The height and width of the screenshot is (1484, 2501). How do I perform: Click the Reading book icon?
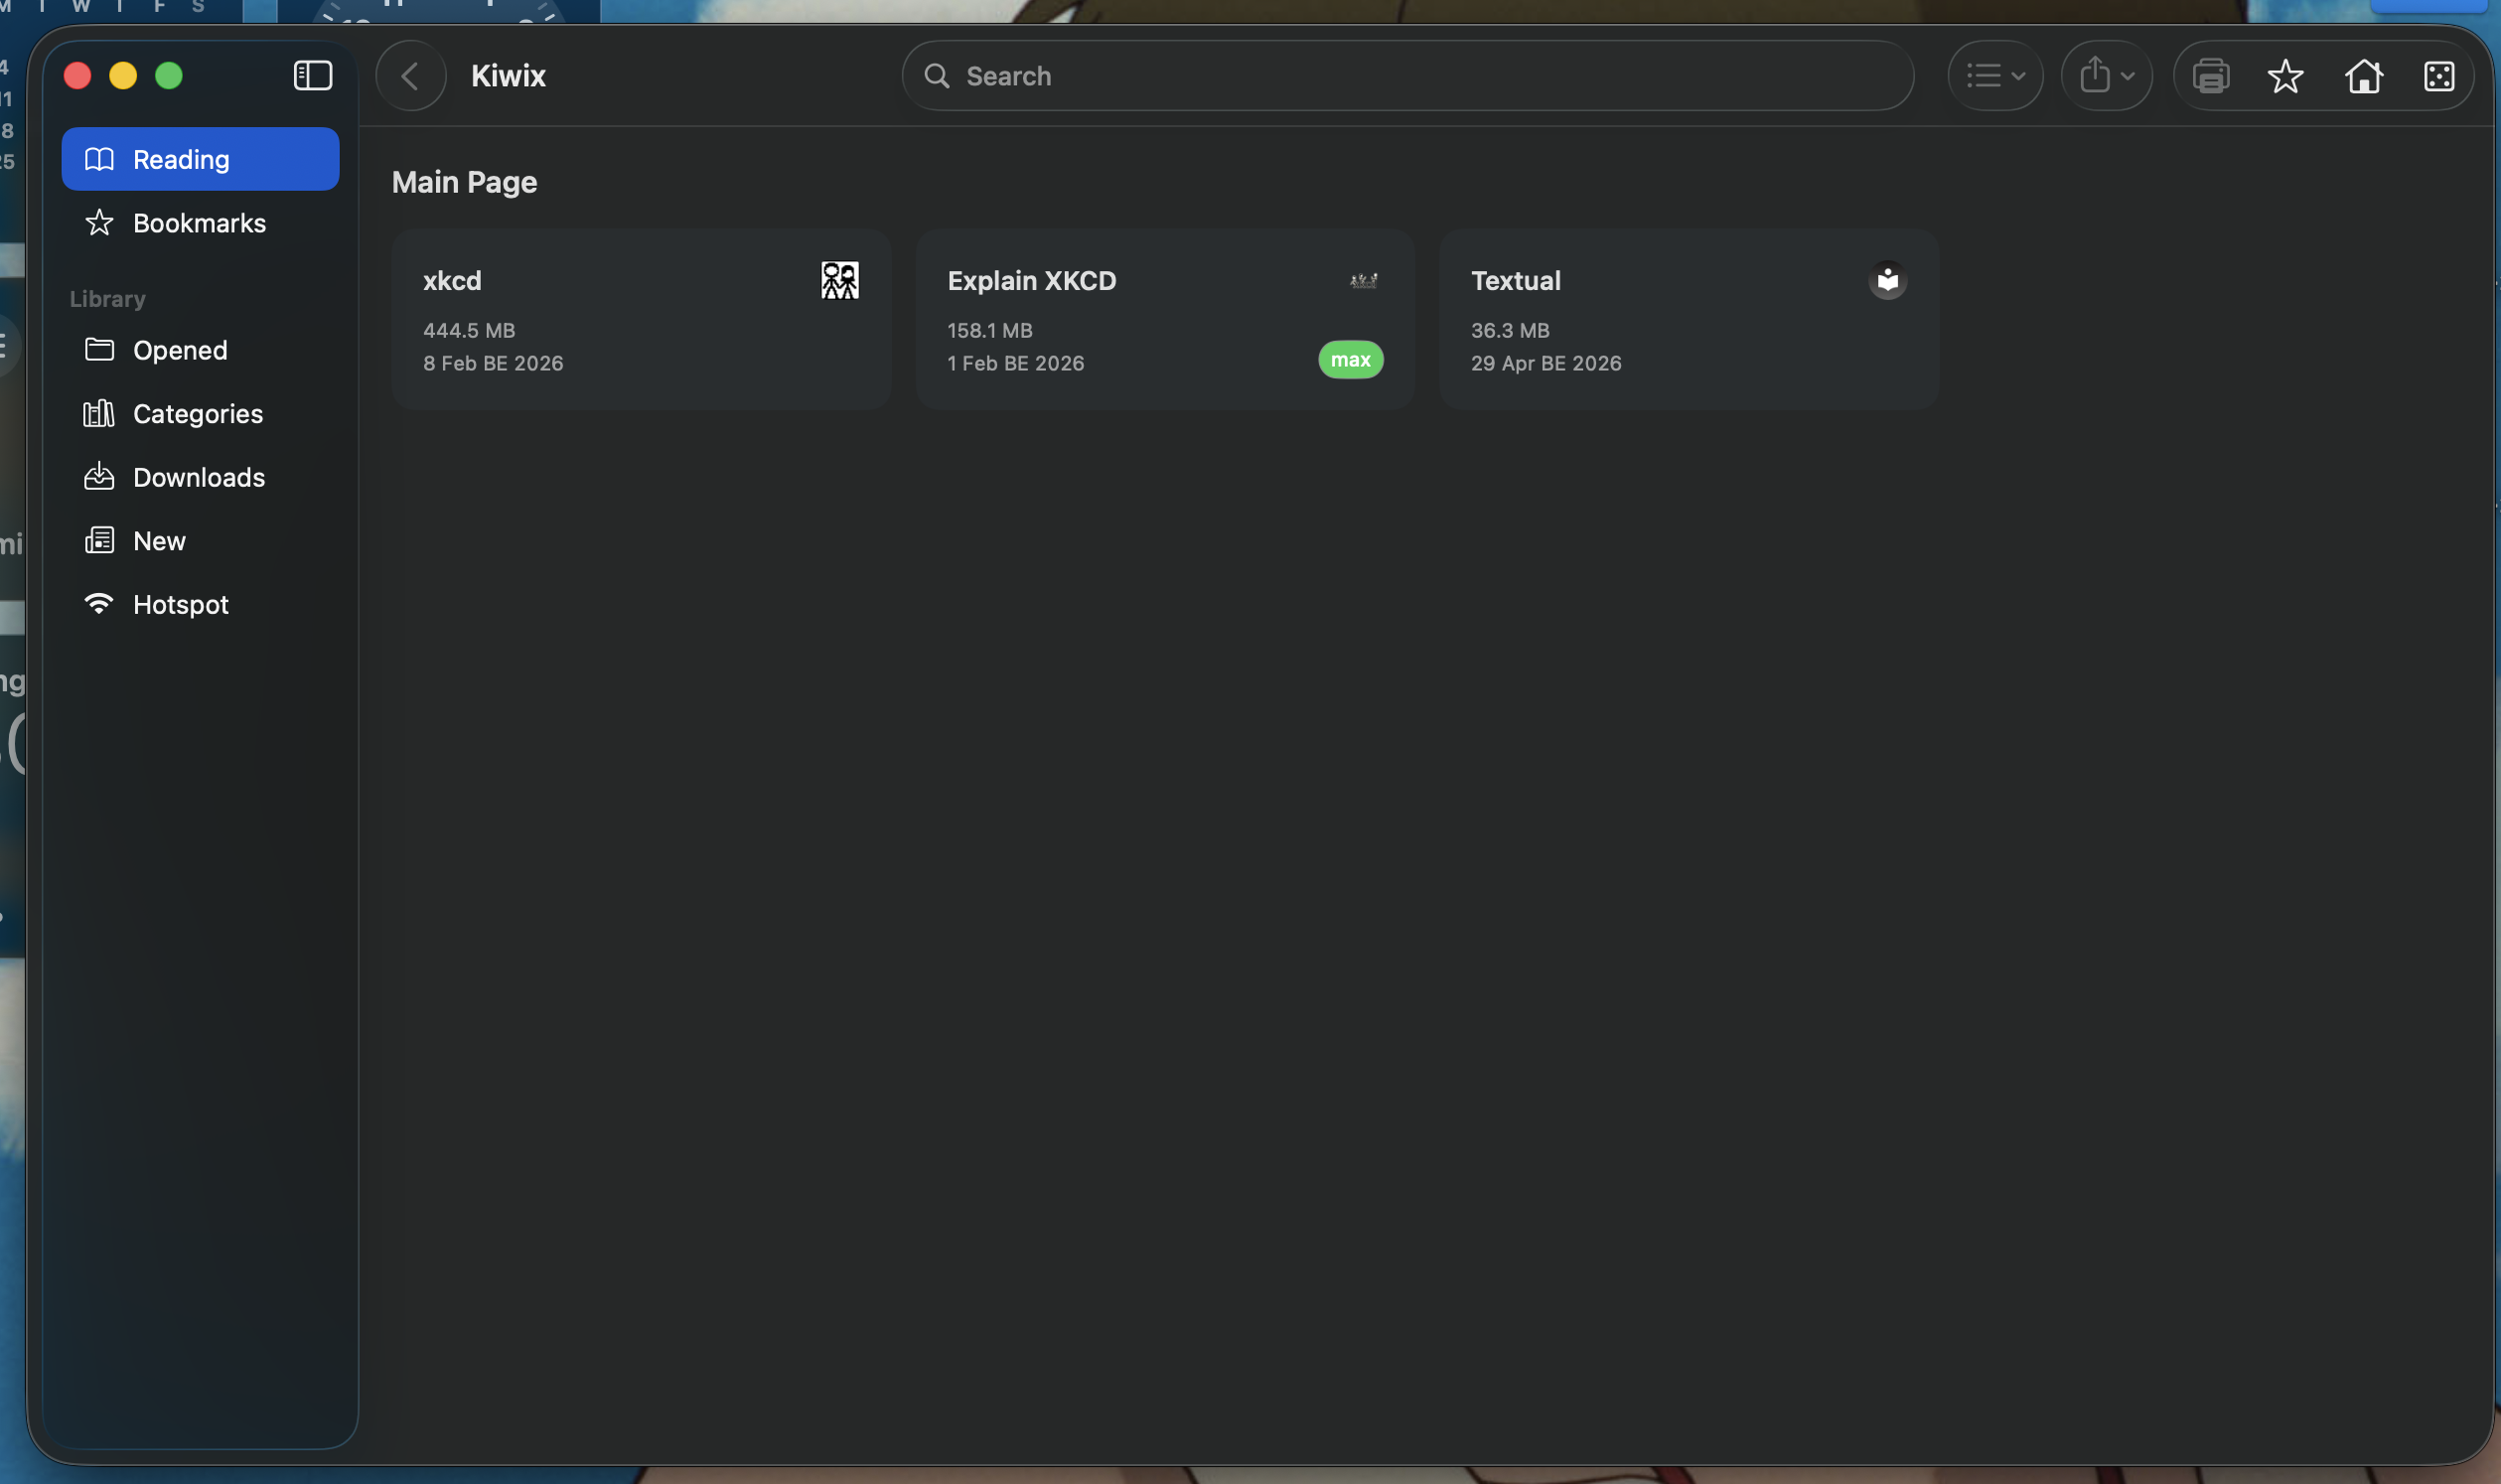99,159
